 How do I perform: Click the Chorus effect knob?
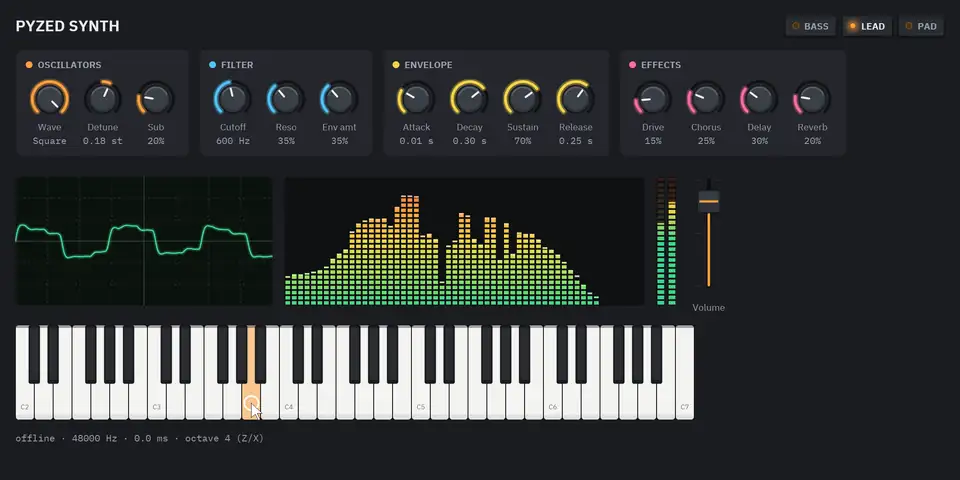coord(706,98)
